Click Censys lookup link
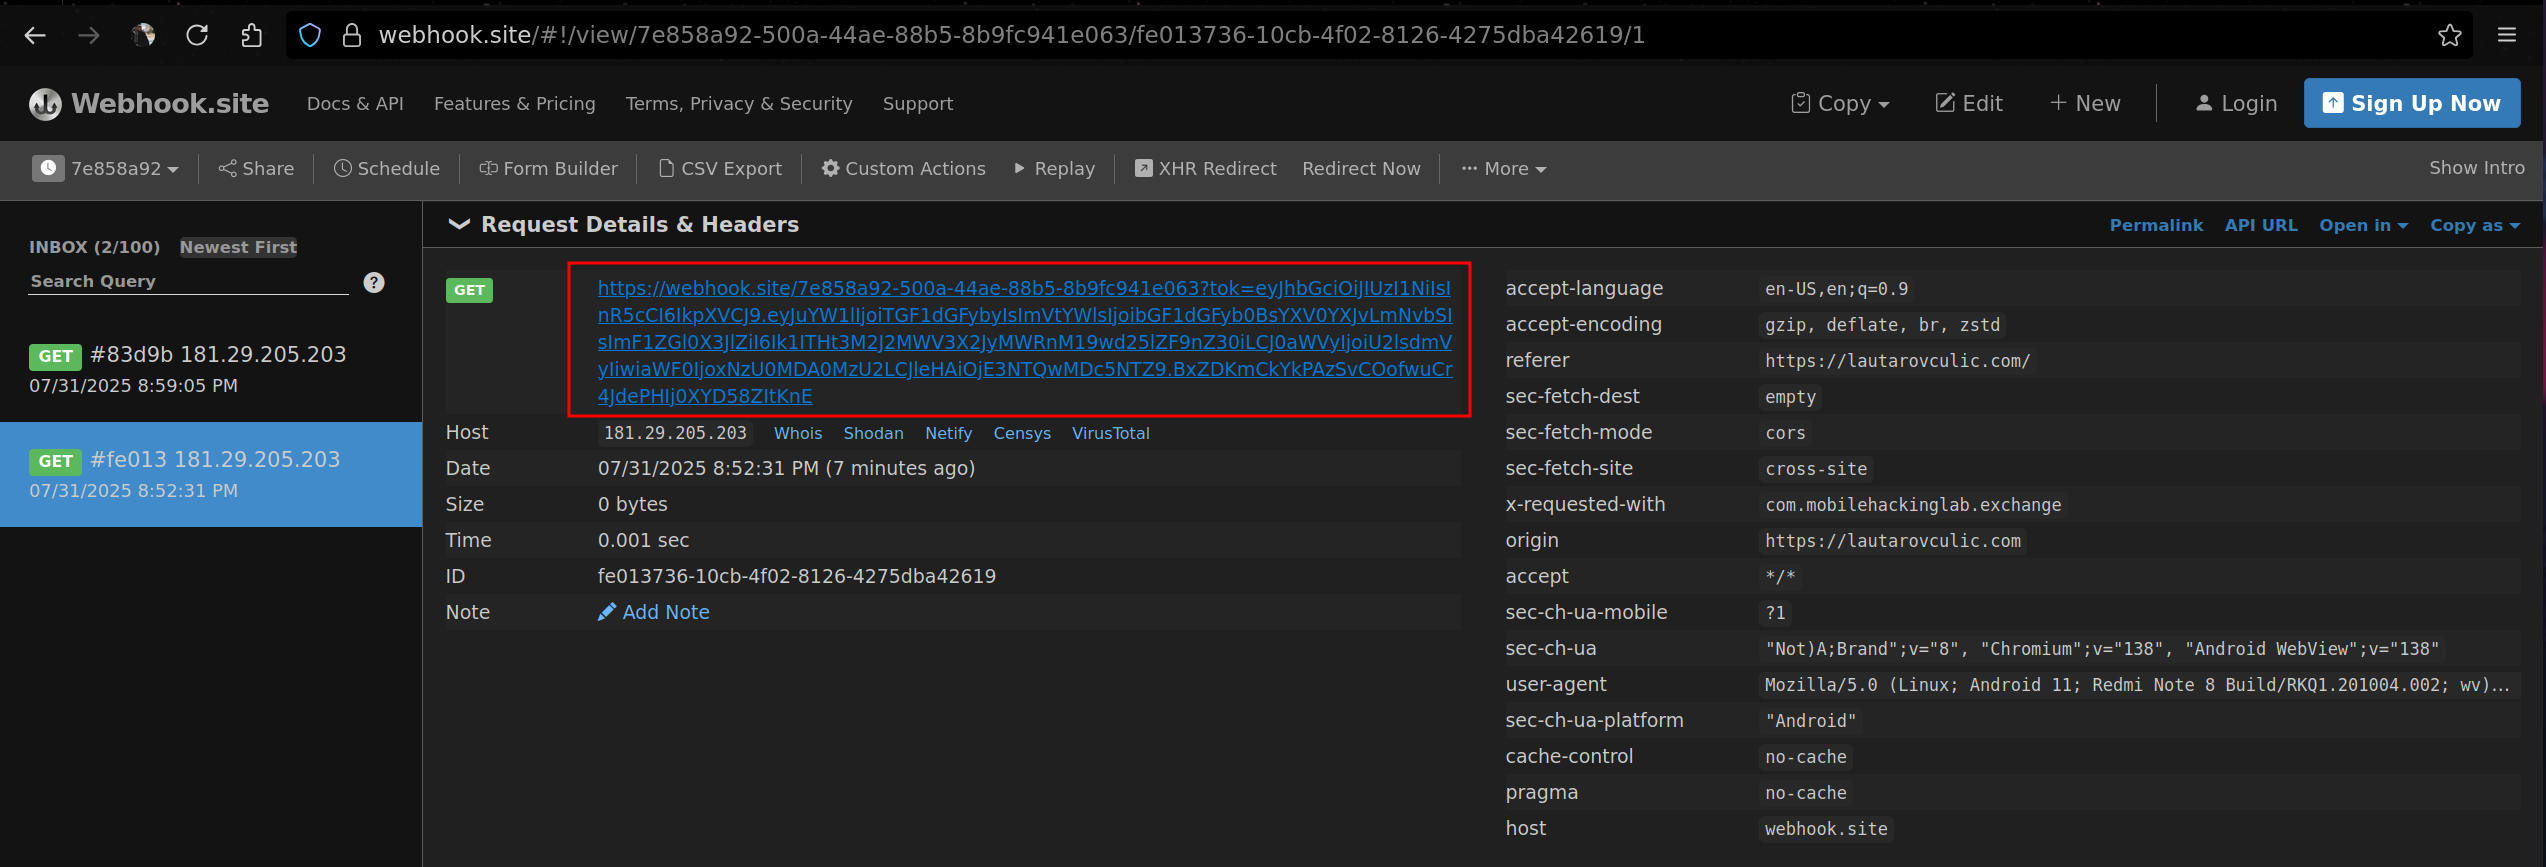 (x=1022, y=433)
